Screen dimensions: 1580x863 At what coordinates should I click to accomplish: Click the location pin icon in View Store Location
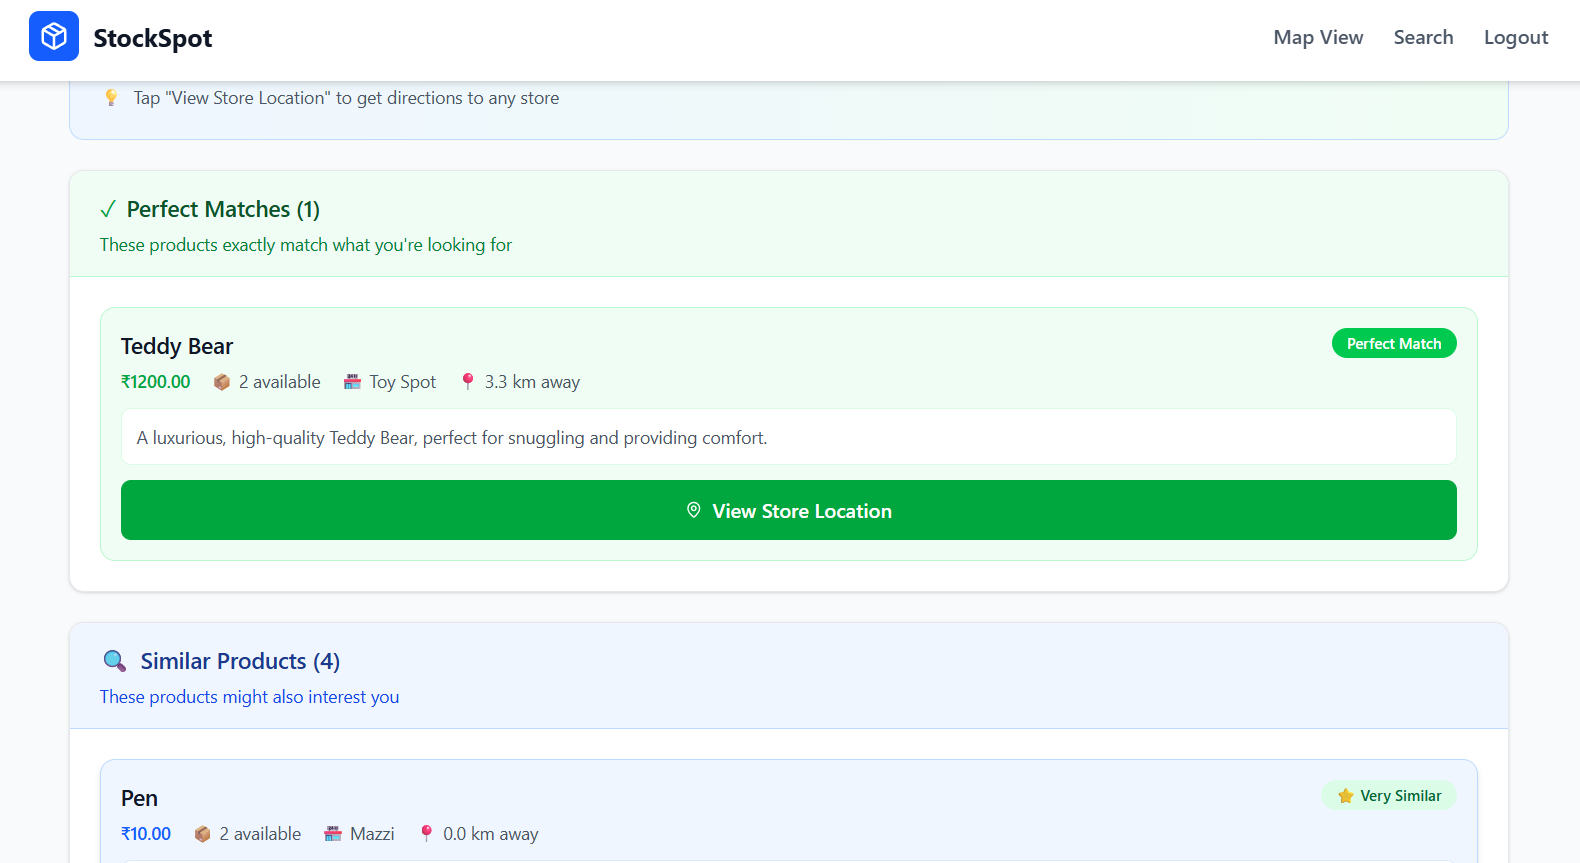[694, 510]
